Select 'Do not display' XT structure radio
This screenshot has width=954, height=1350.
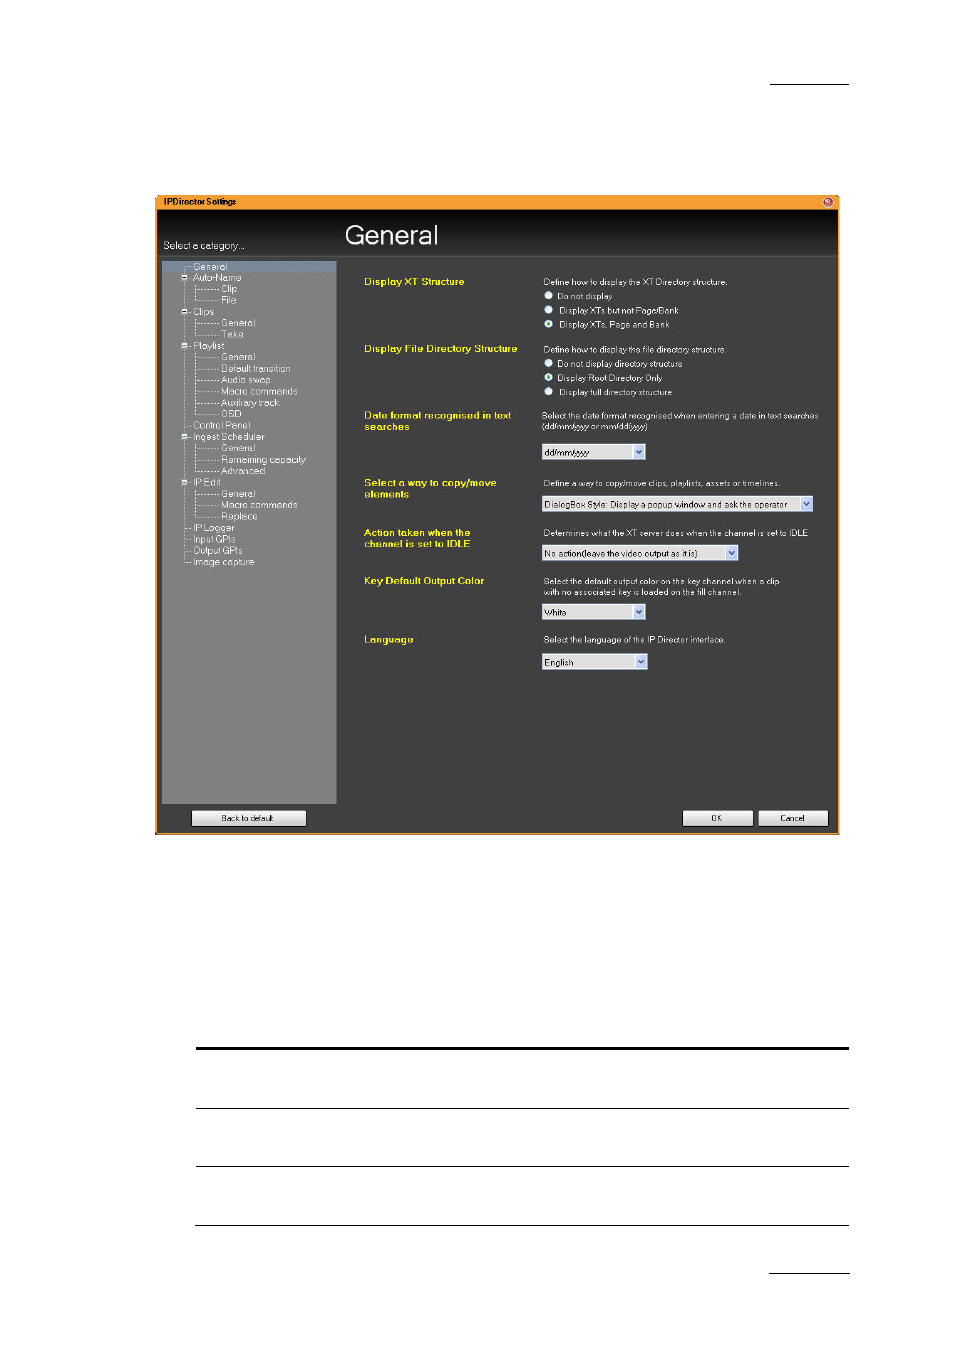click(x=548, y=296)
